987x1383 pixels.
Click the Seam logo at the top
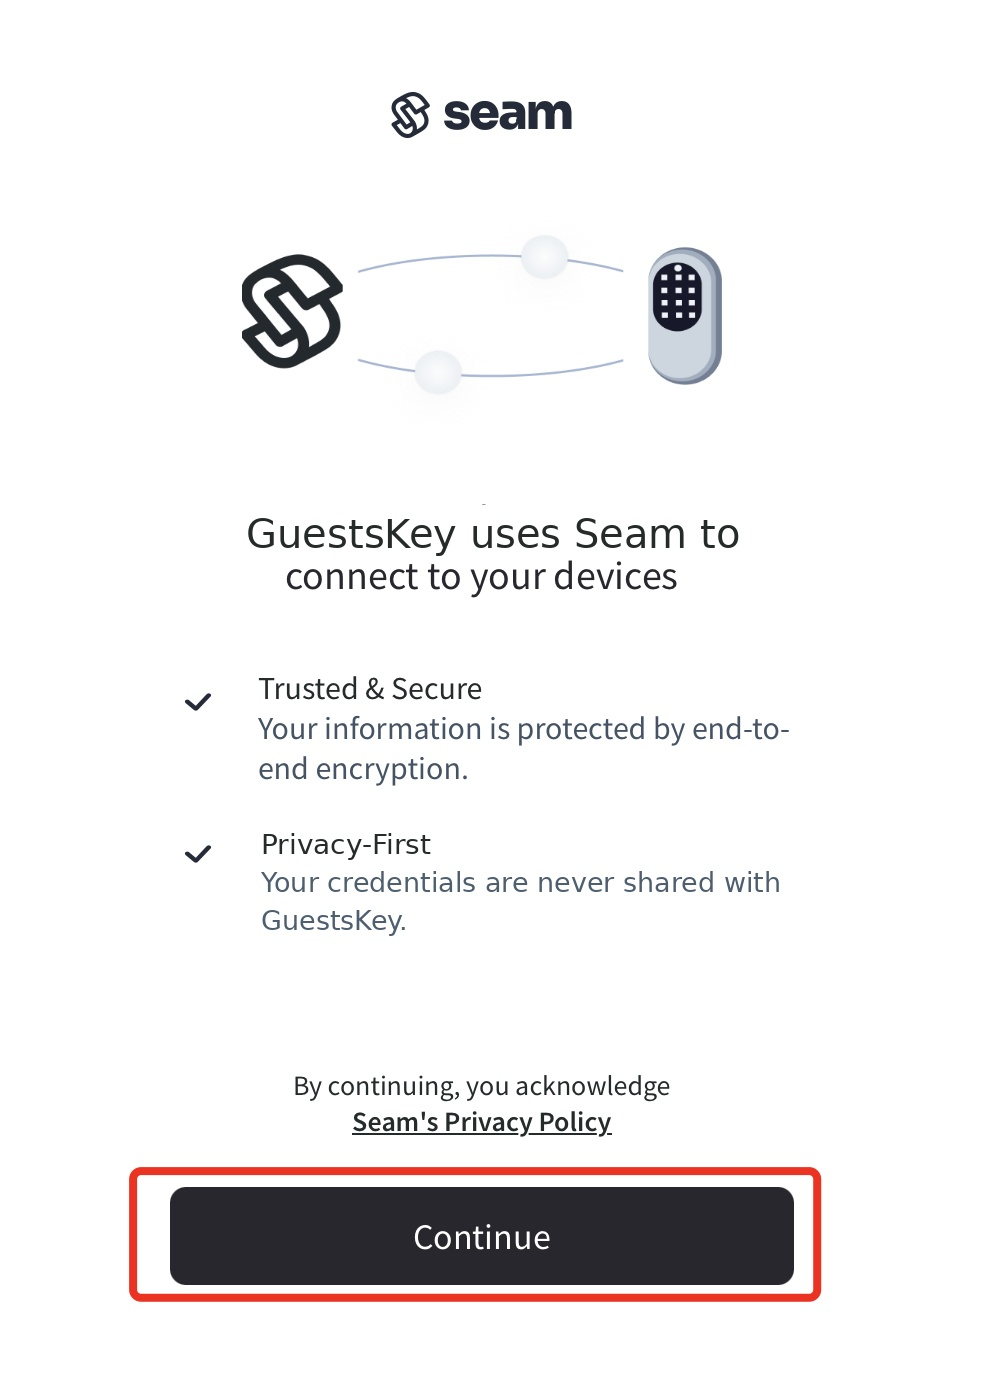point(480,113)
